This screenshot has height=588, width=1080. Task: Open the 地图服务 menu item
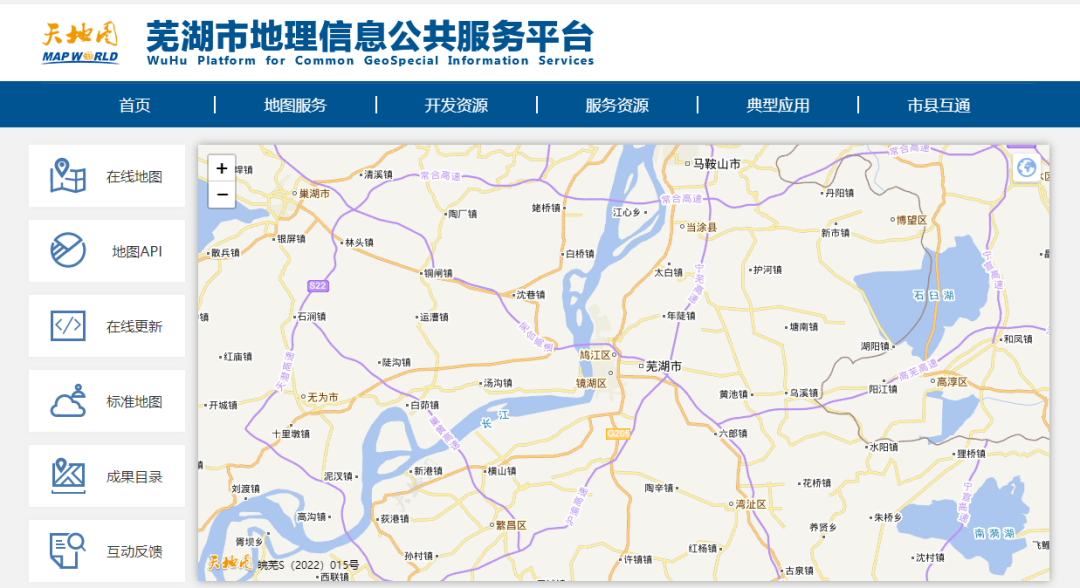point(295,105)
